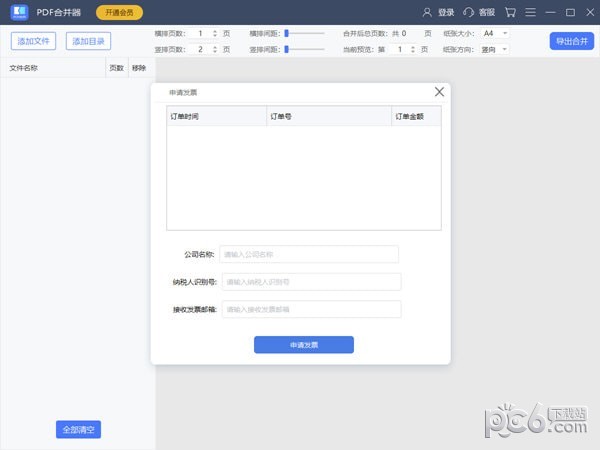Close the 申请发票 dialog
Viewport: 600px width, 450px height.
(x=439, y=92)
